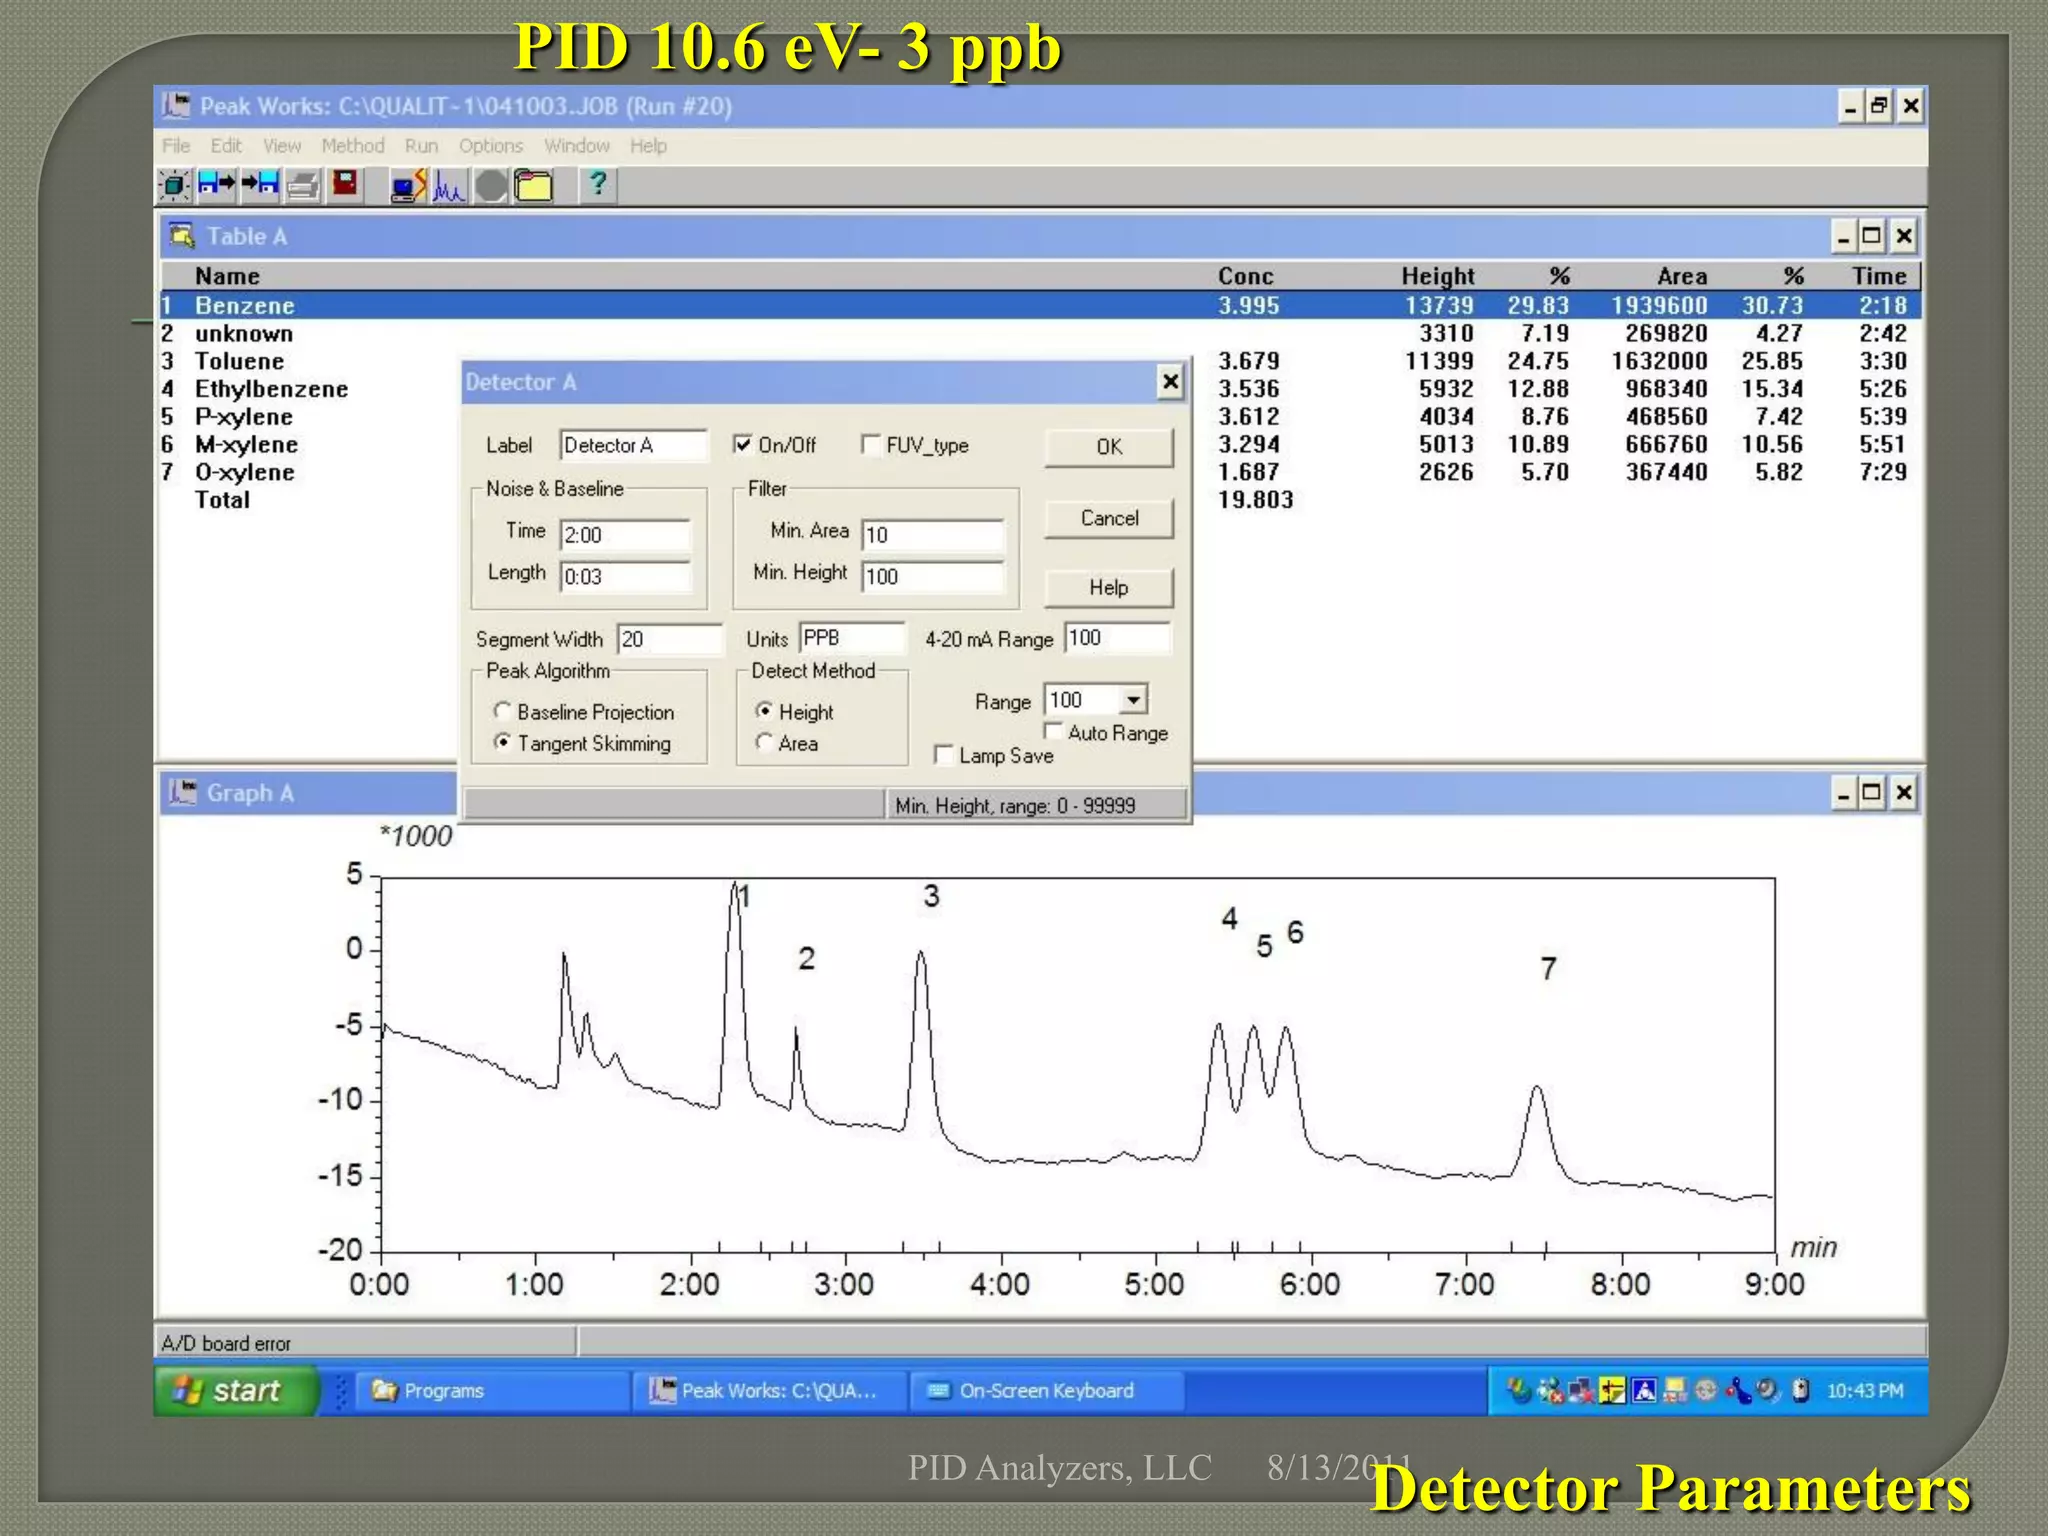
Task: Select Tangent Skimming peak algorithm
Action: [x=502, y=742]
